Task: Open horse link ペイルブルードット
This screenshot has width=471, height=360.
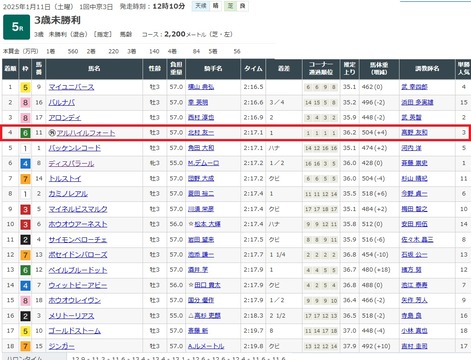Action: (78, 270)
